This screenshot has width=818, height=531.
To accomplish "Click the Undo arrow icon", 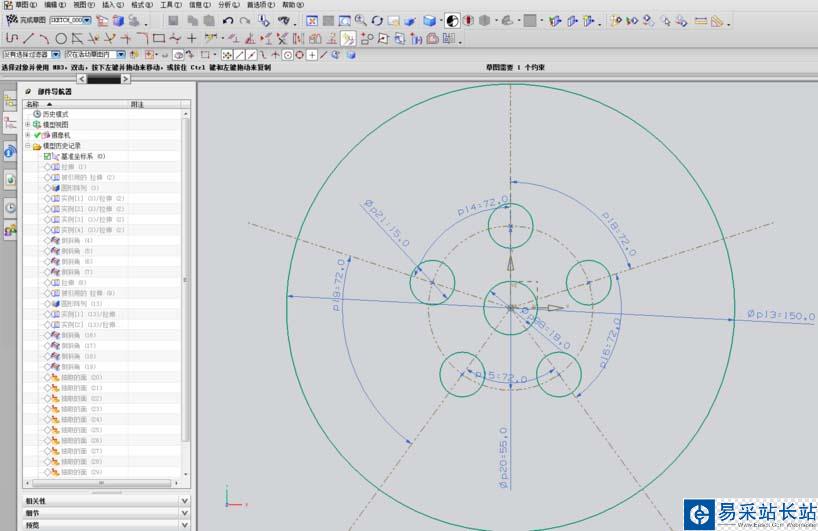I will (x=228, y=20).
